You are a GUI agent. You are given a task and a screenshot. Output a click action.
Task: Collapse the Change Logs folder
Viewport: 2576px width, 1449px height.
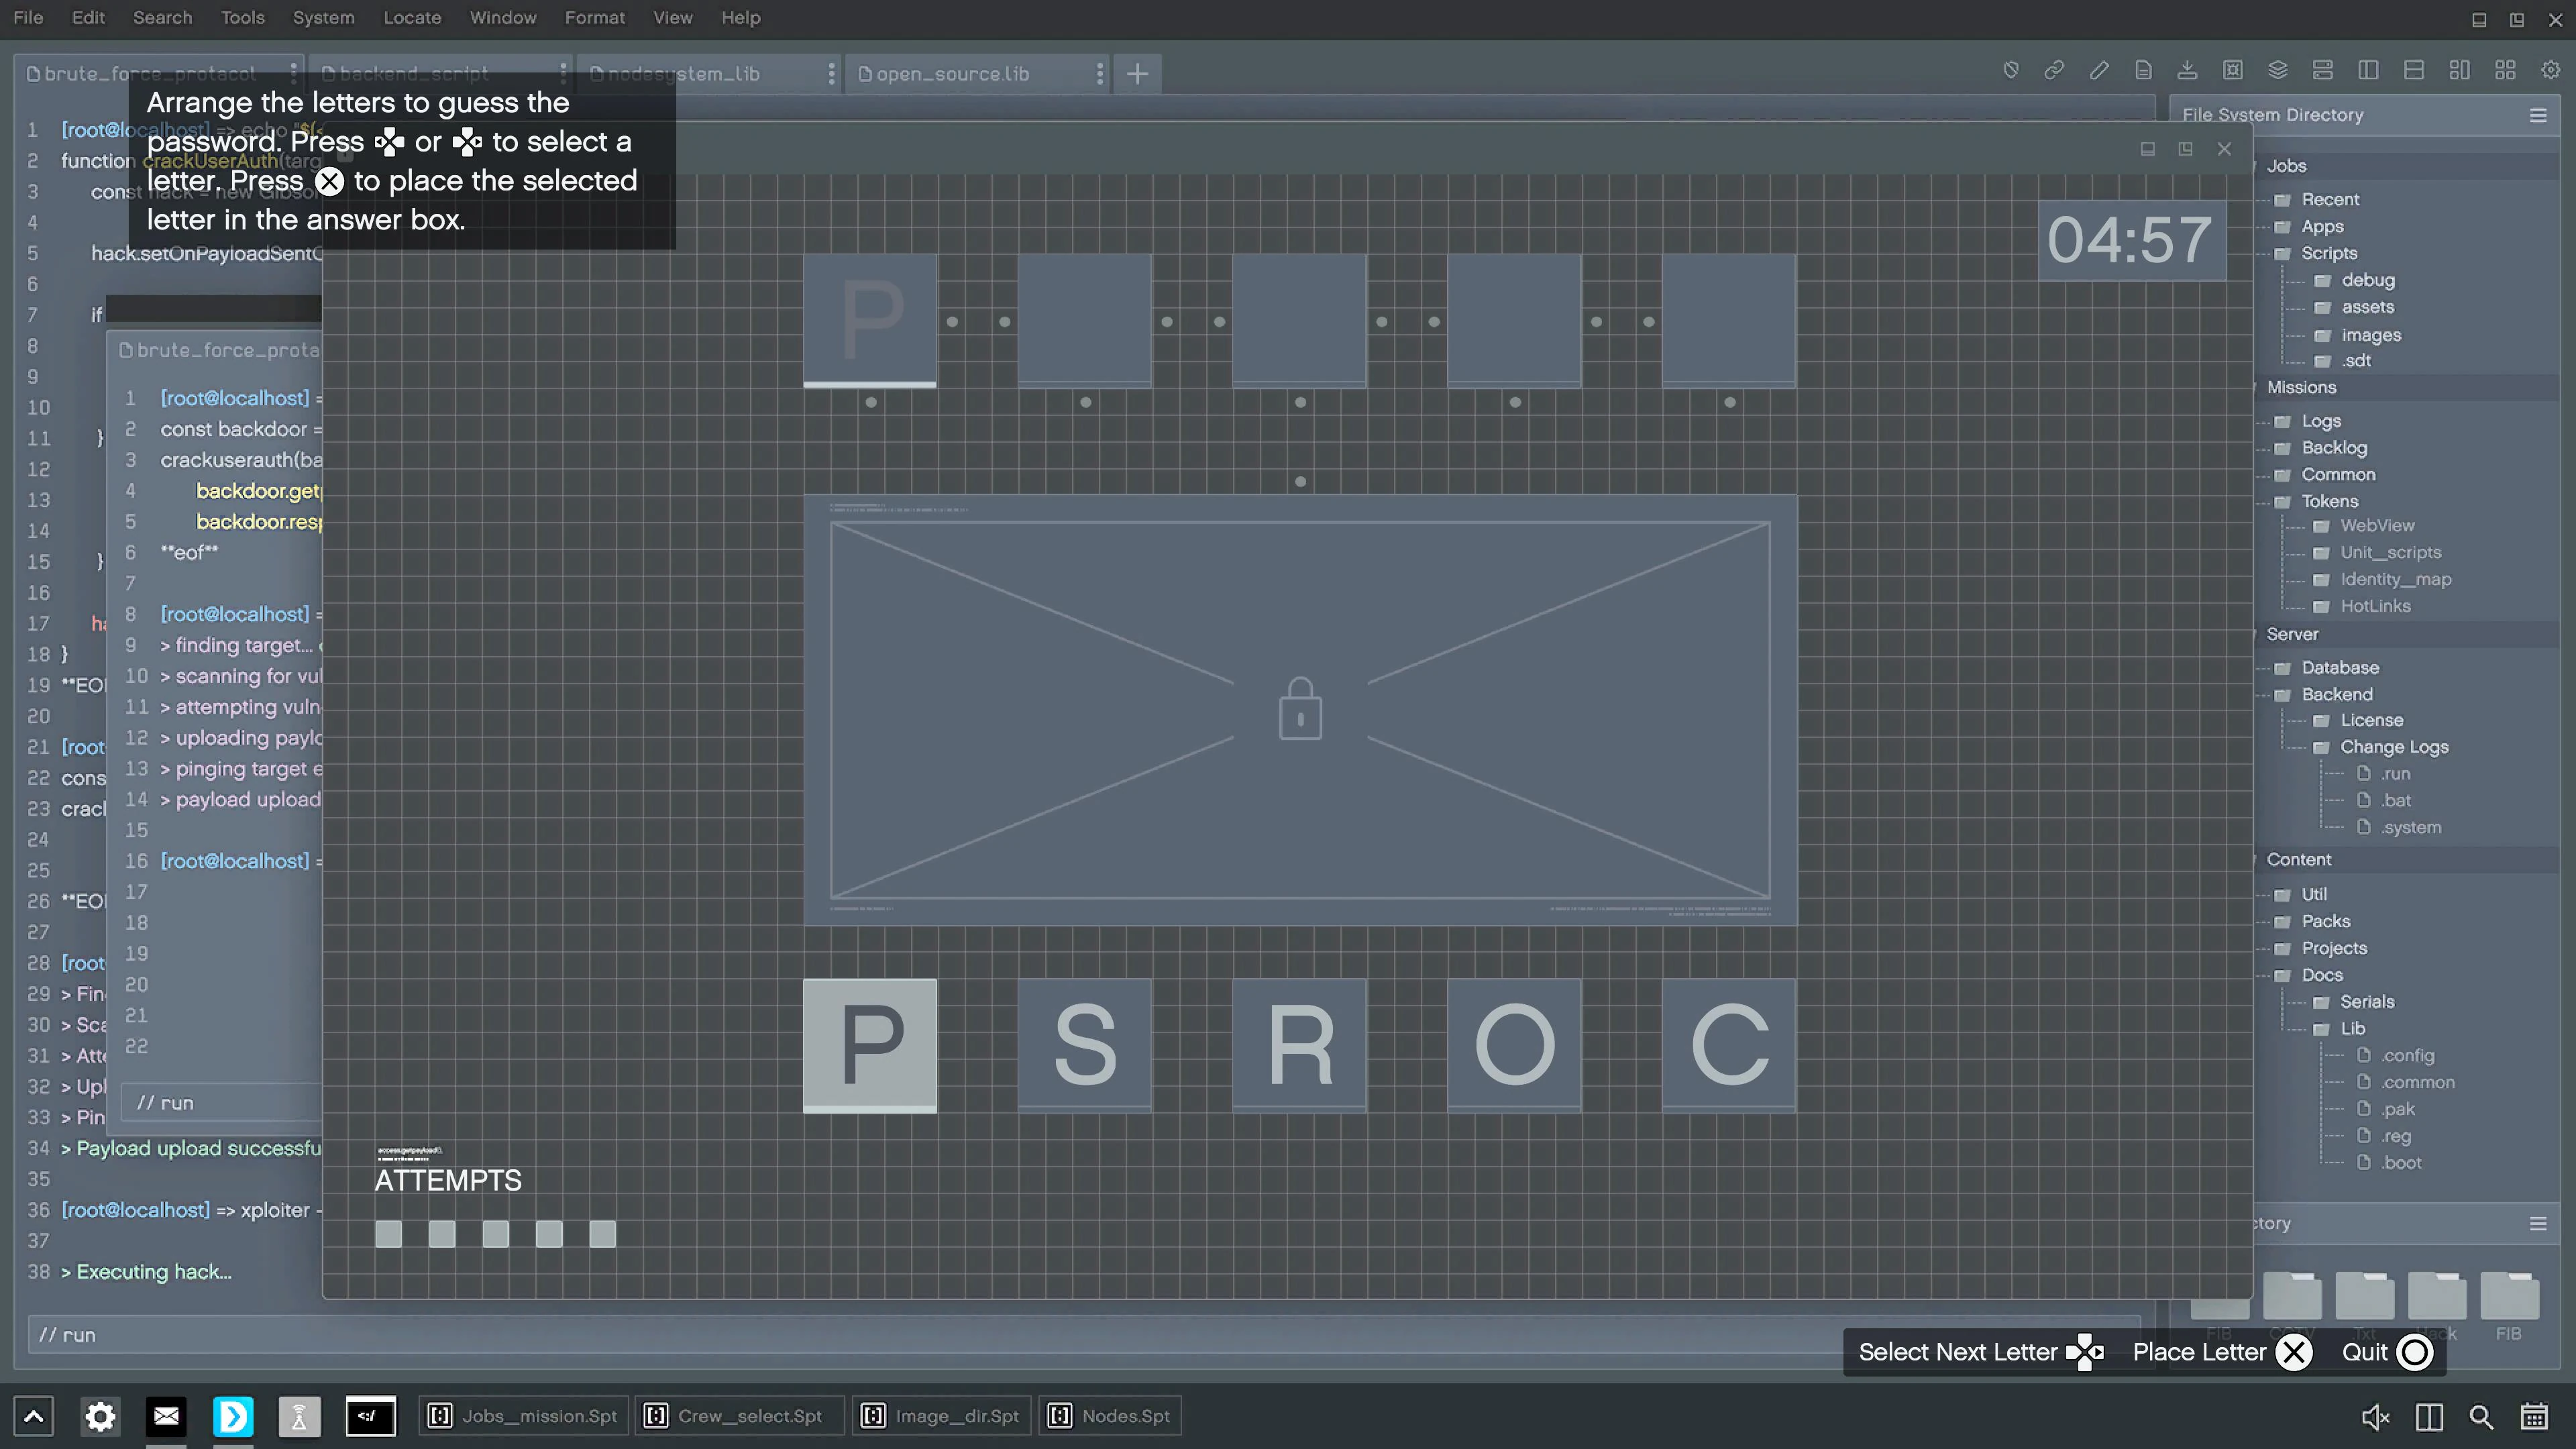[x=2393, y=747]
